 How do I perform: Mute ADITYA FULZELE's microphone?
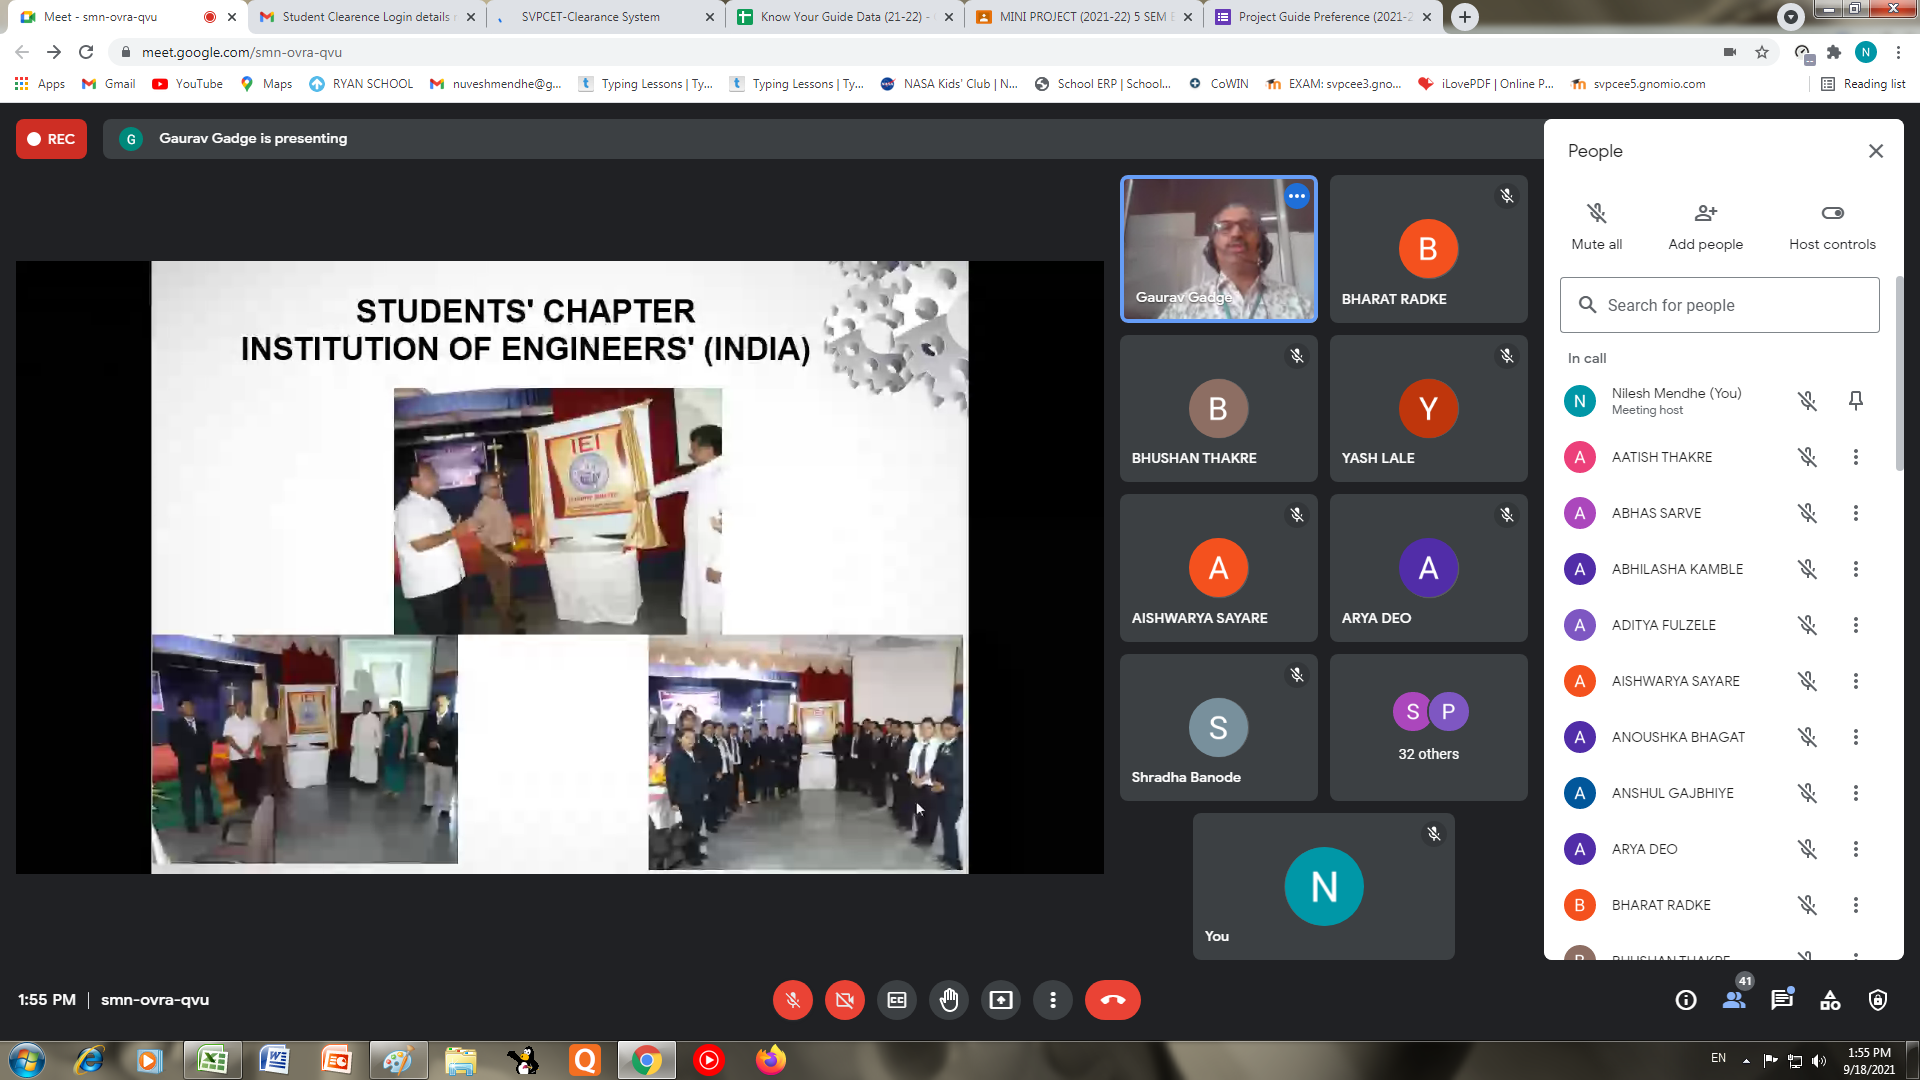tap(1807, 625)
